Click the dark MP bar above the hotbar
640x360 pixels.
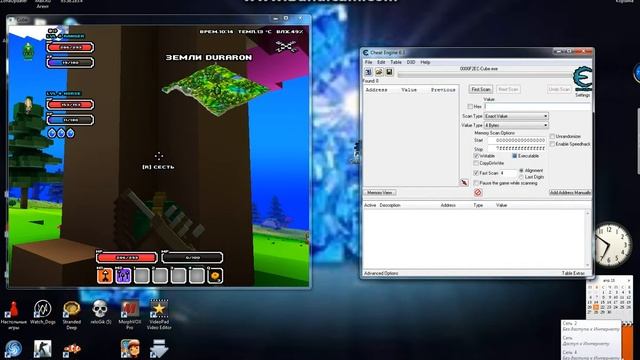click(192, 258)
